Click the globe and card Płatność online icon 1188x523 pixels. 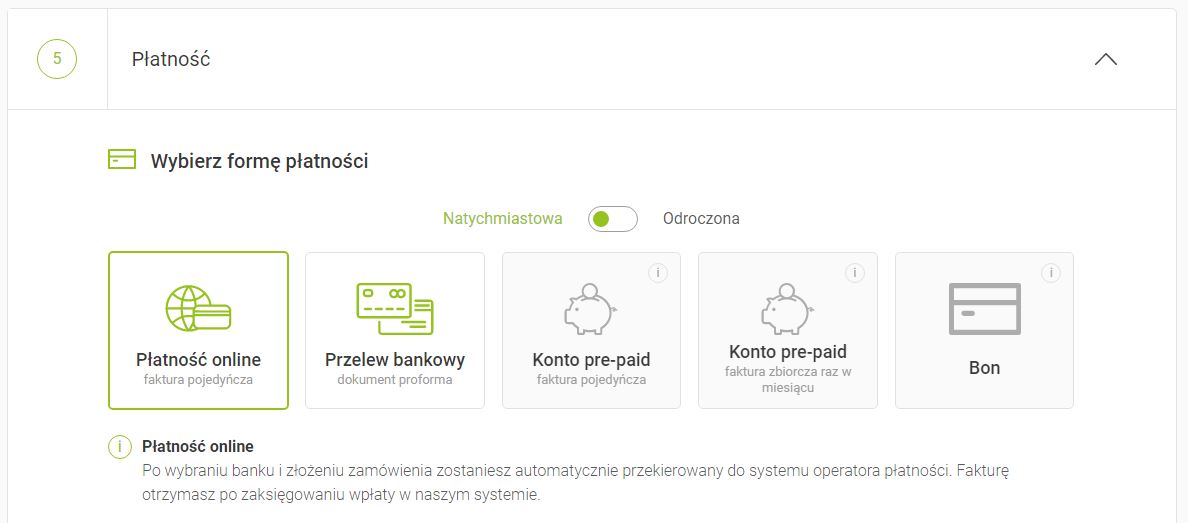198,309
